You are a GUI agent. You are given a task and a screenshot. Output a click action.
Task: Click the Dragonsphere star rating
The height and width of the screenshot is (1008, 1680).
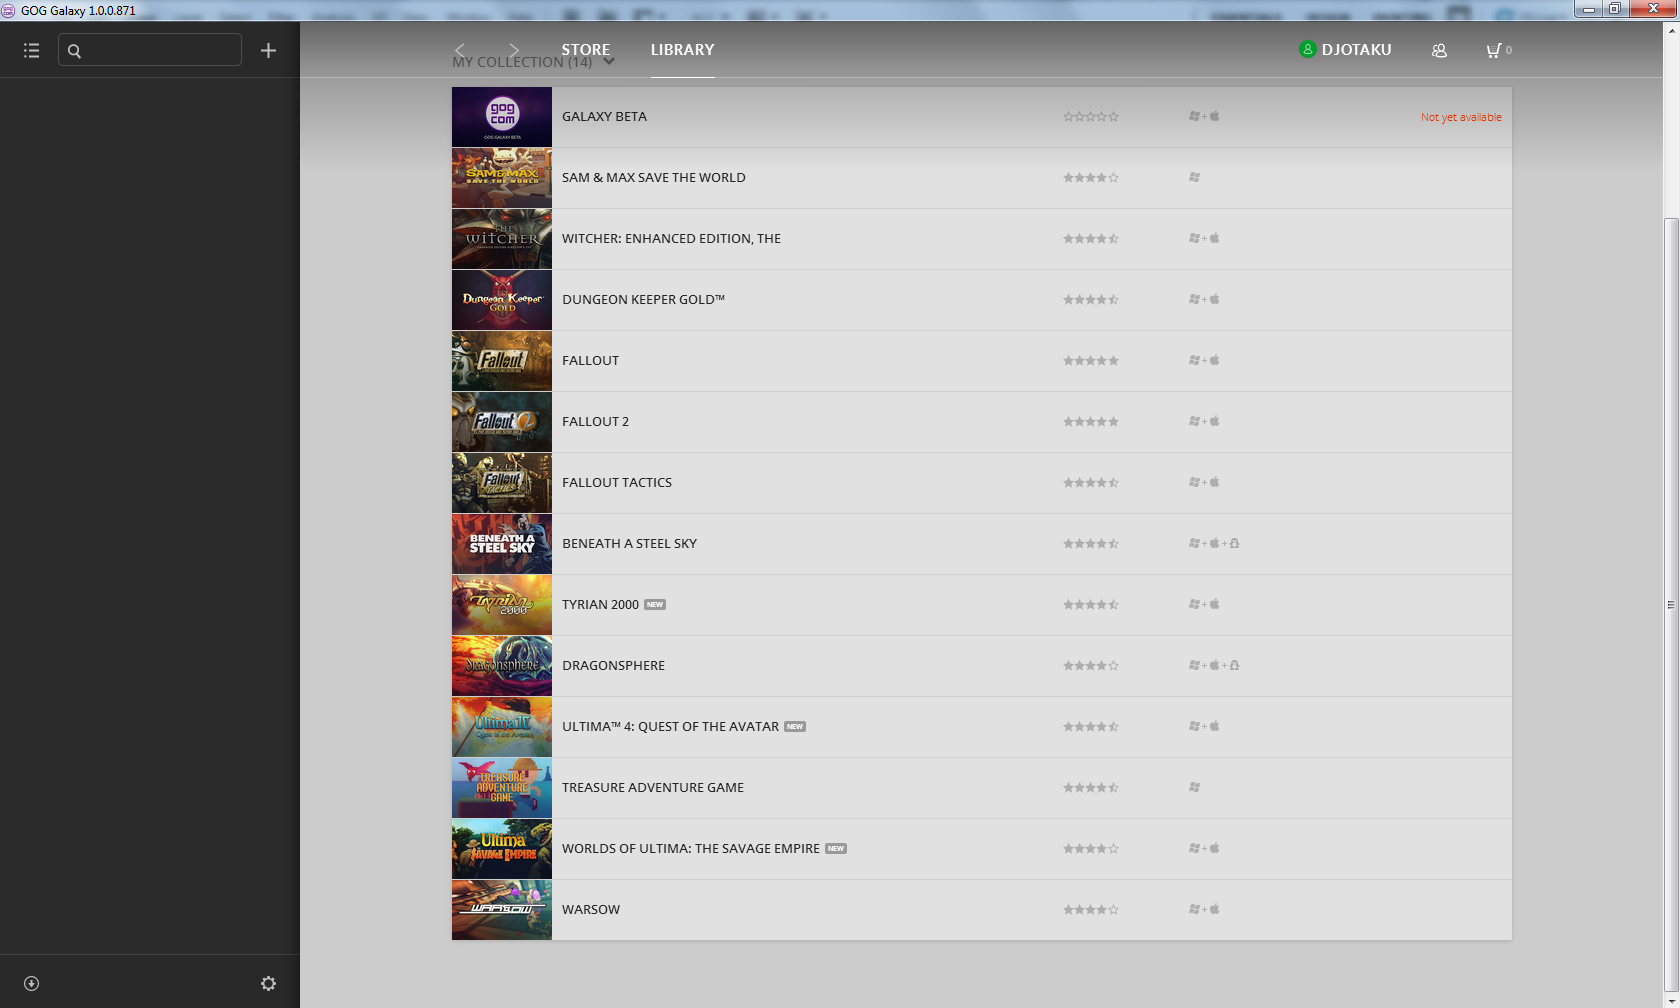click(1091, 666)
